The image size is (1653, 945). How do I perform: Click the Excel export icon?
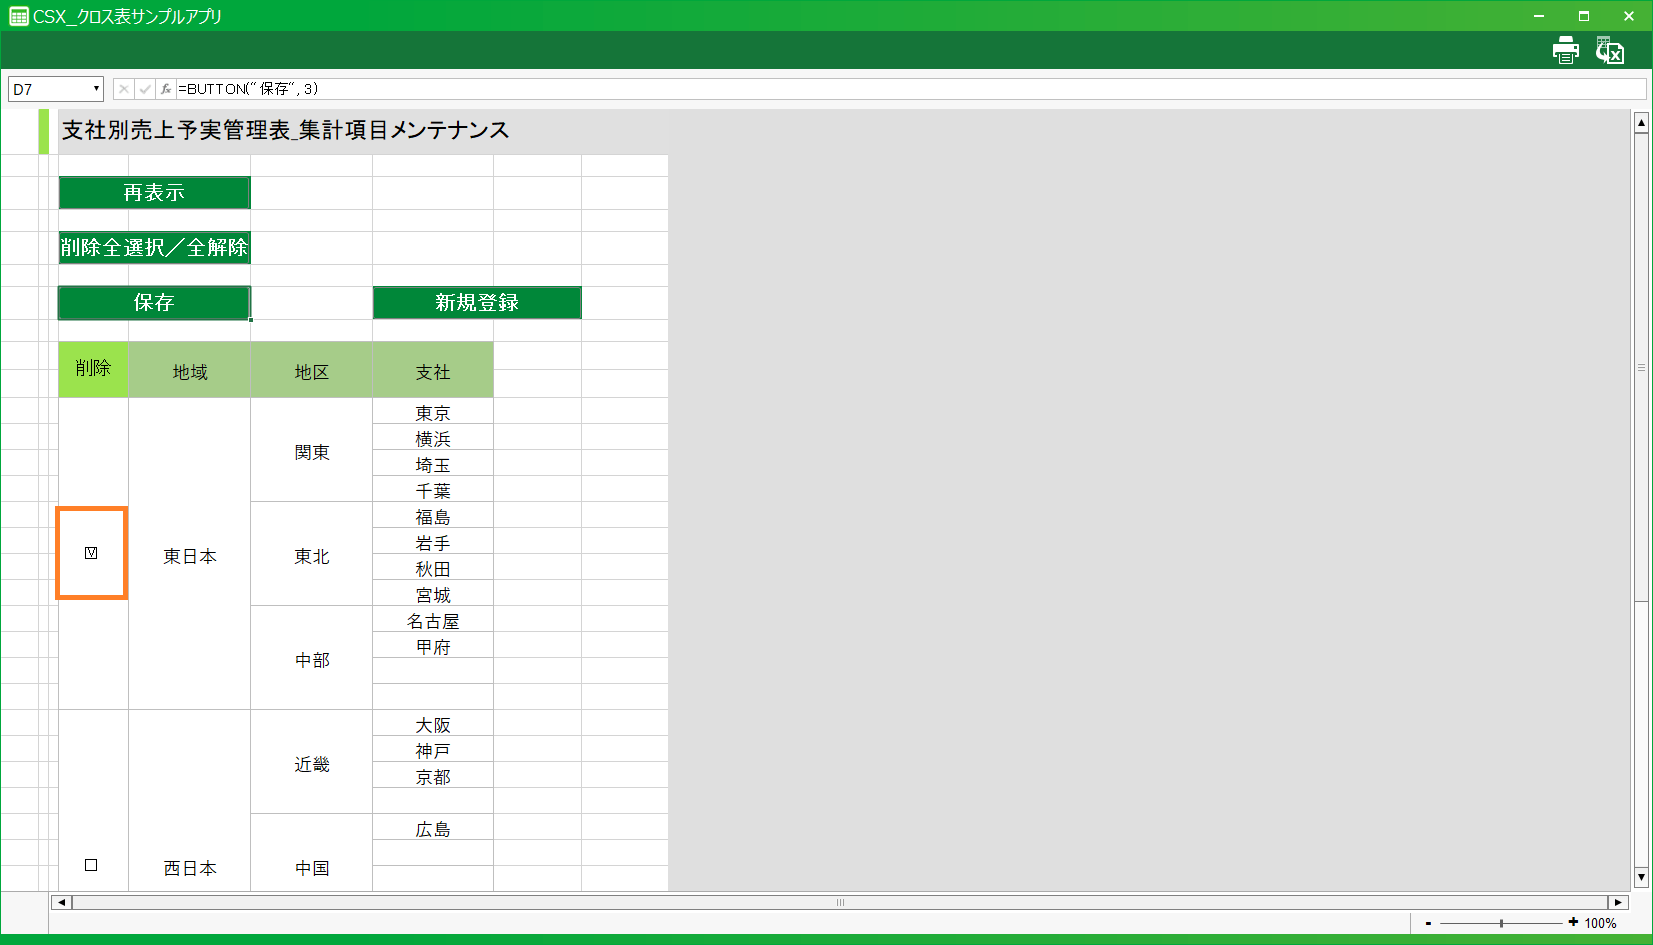tap(1609, 51)
